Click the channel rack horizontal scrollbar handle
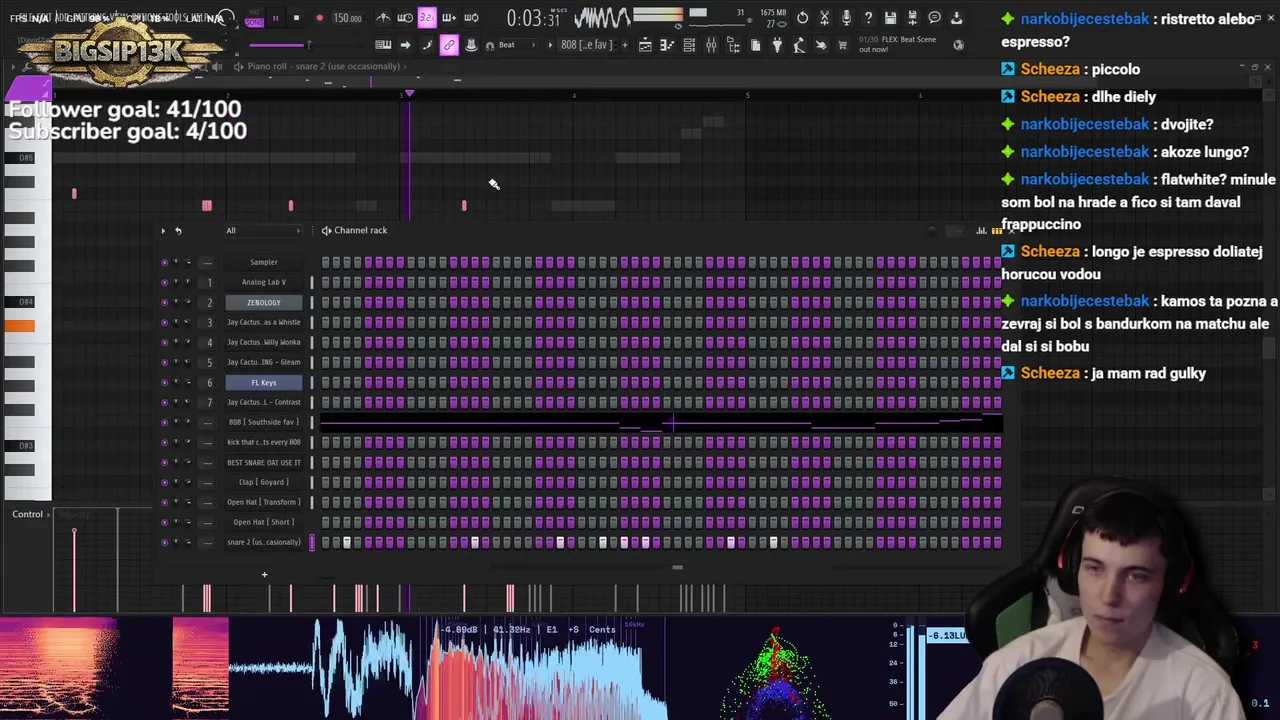The height and width of the screenshot is (720, 1280). 677,567
